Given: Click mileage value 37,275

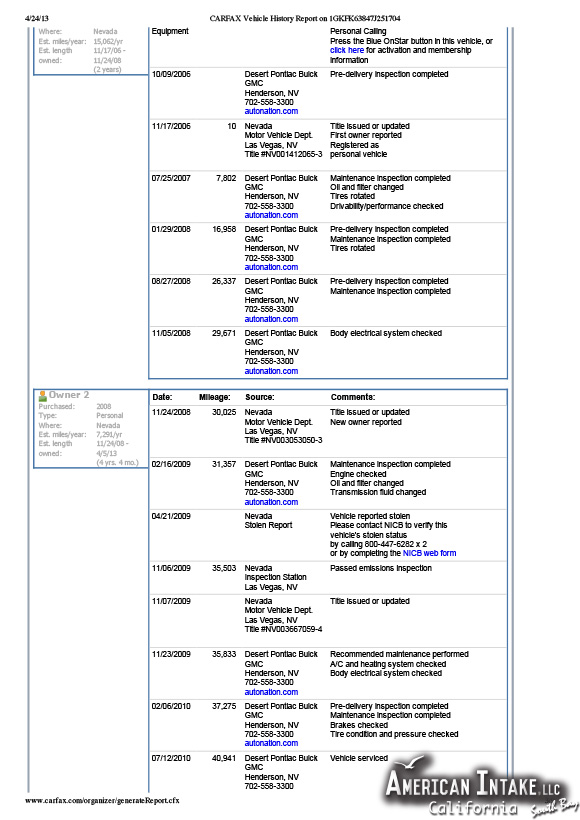Looking at the screenshot, I should (224, 706).
